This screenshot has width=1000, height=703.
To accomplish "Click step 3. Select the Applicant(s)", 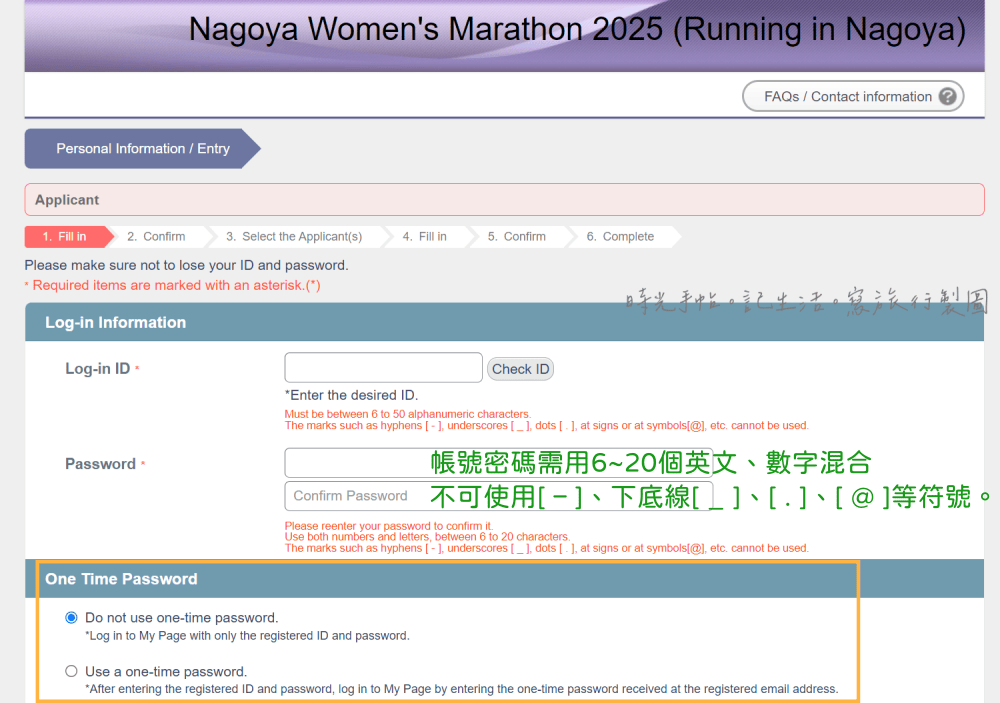I will [294, 237].
